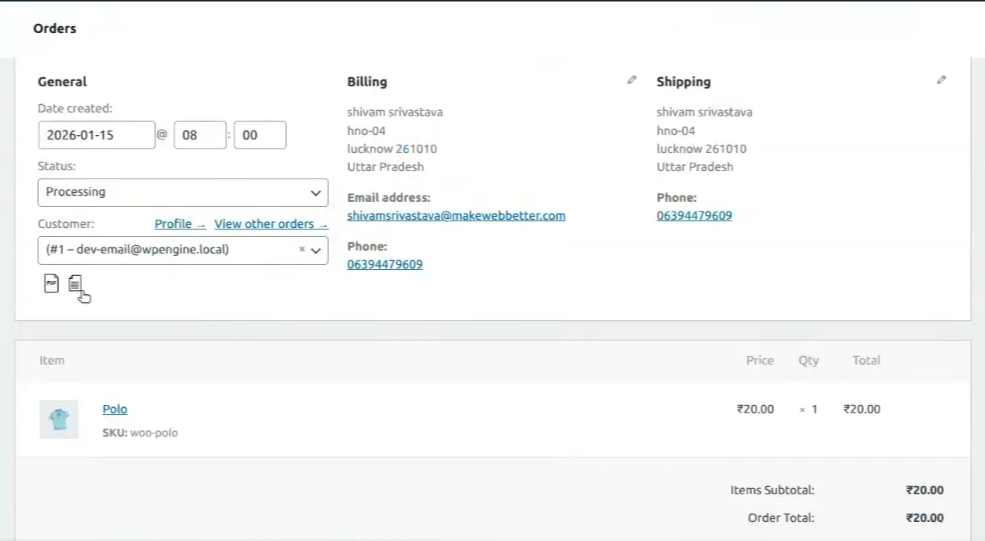Click the shipping phone number link
Screen dimensions: 985x541
[694, 216]
